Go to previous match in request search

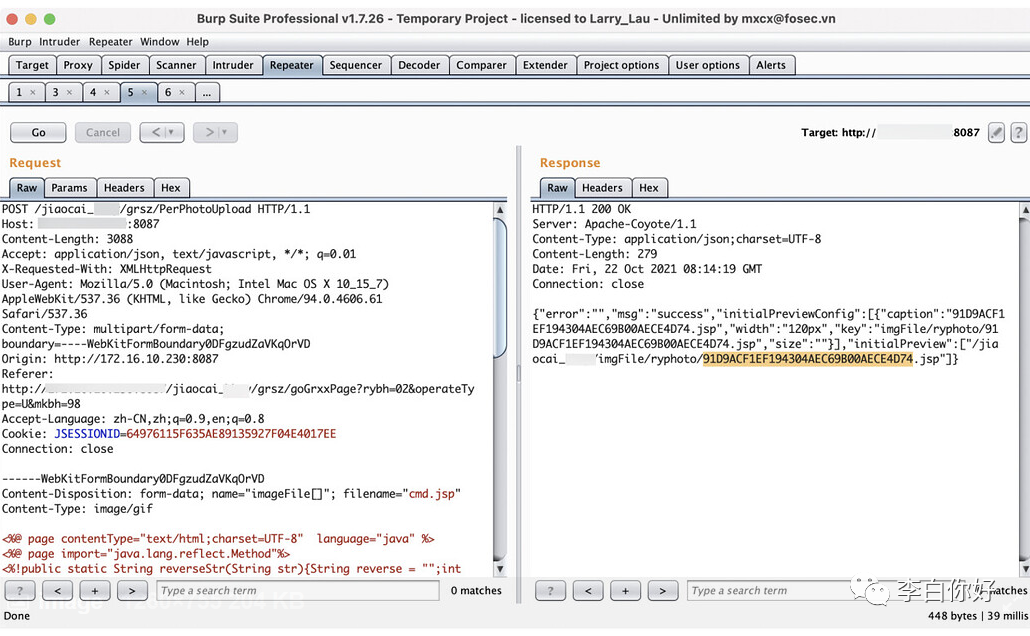[58, 591]
